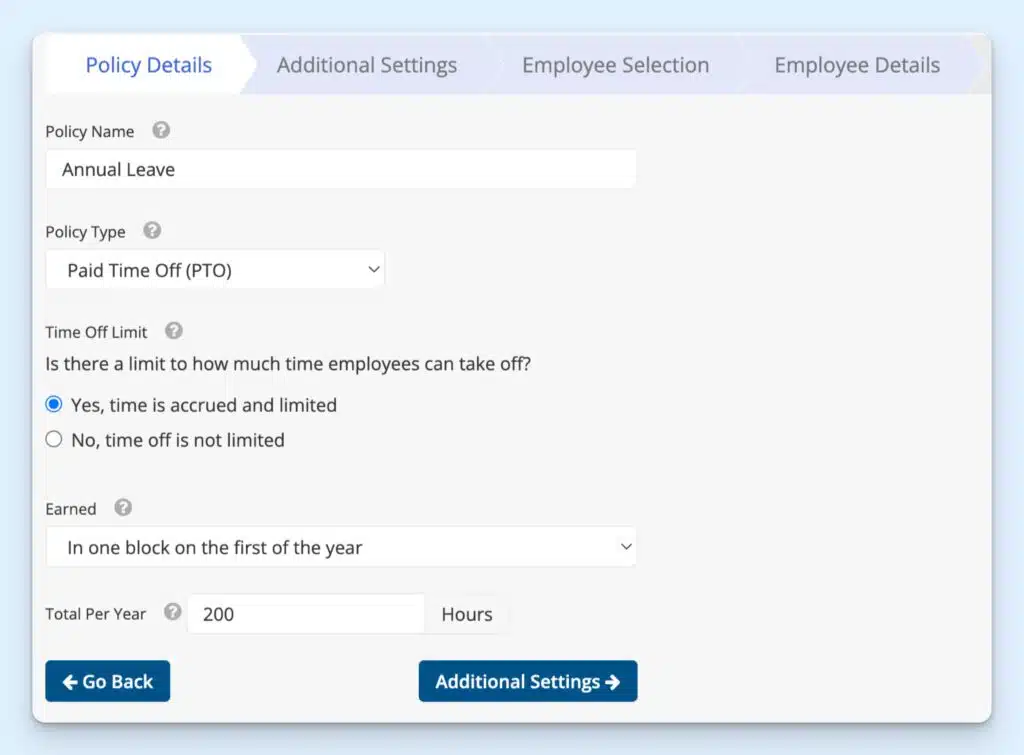The image size is (1024, 755).
Task: Open the Policy Type dropdown
Action: [215, 269]
